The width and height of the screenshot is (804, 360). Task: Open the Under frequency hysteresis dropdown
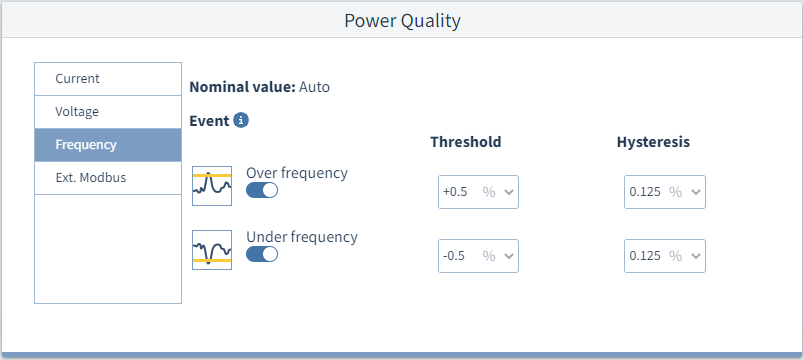[x=665, y=256]
